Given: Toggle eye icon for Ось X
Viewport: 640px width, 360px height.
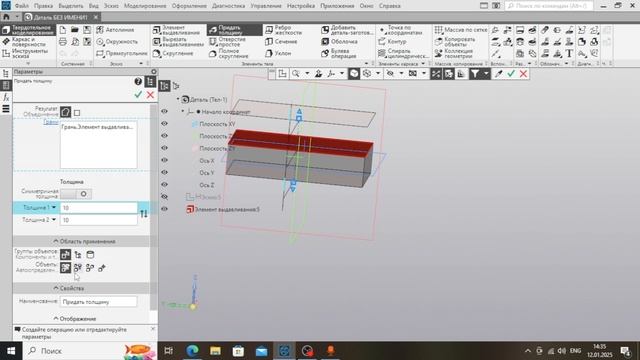Looking at the screenshot, I should click(164, 160).
